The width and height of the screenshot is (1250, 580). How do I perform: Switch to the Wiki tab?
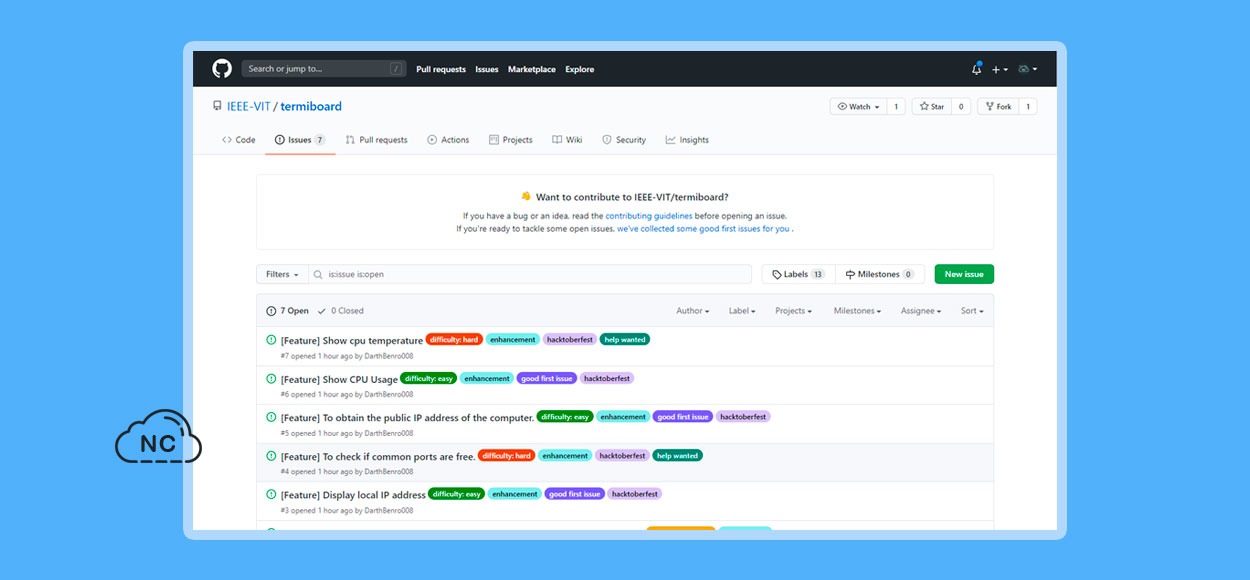tap(567, 140)
